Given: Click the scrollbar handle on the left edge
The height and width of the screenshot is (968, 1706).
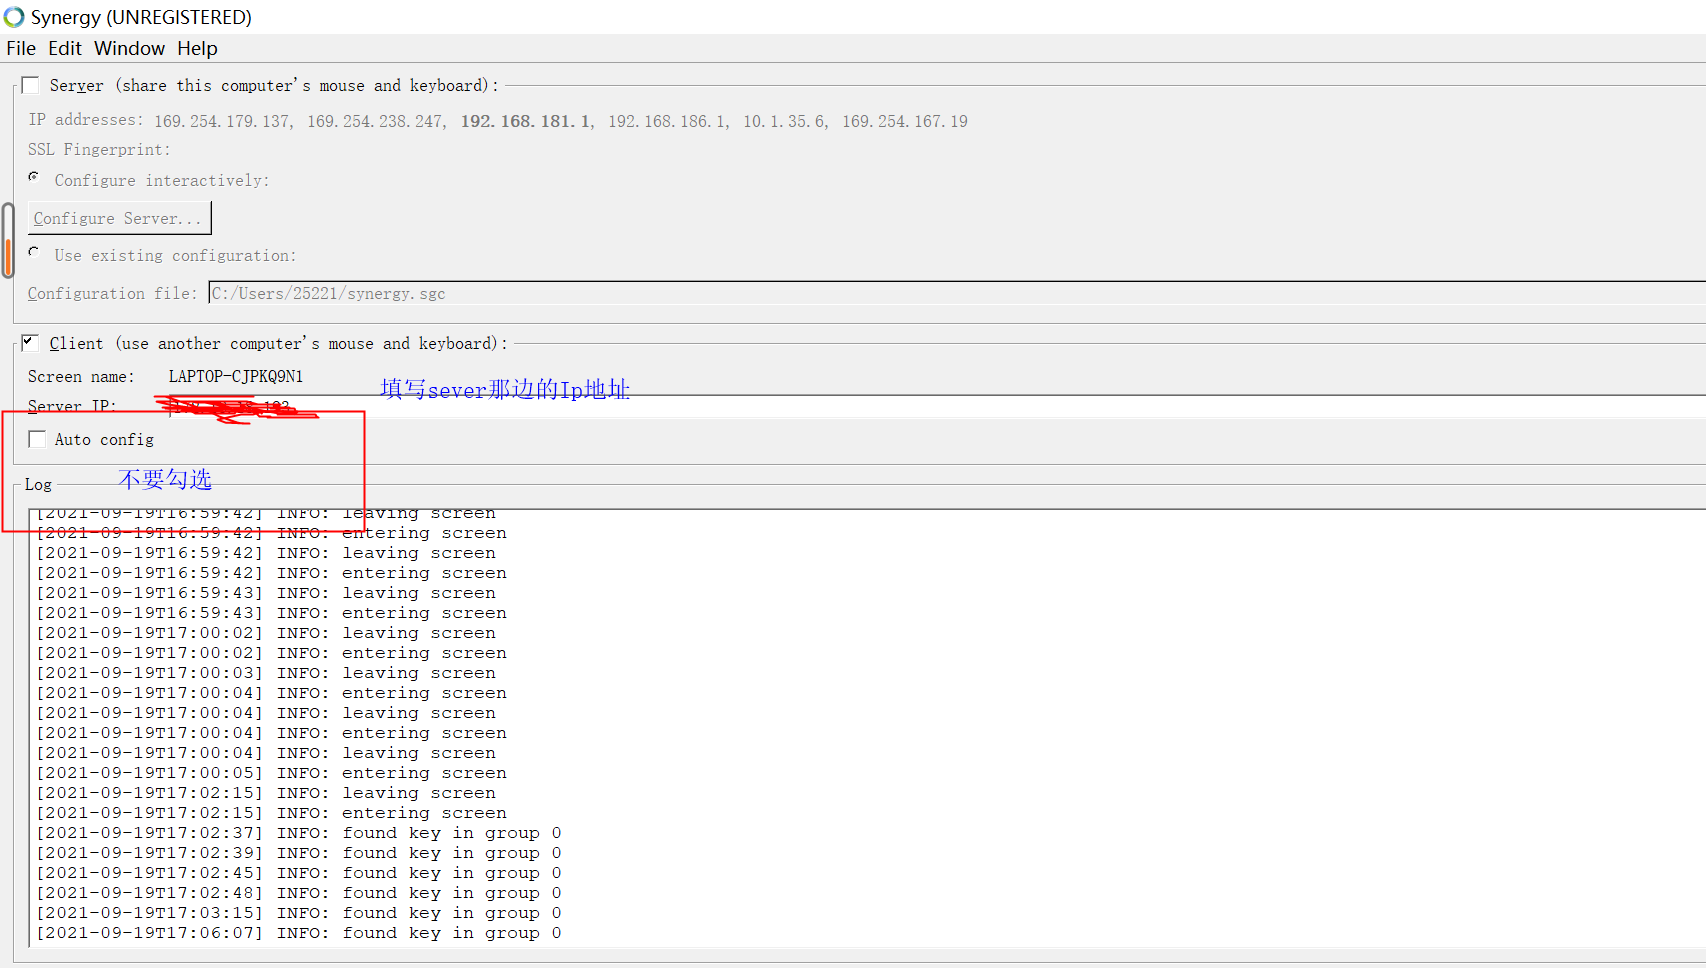Looking at the screenshot, I should [x=8, y=240].
